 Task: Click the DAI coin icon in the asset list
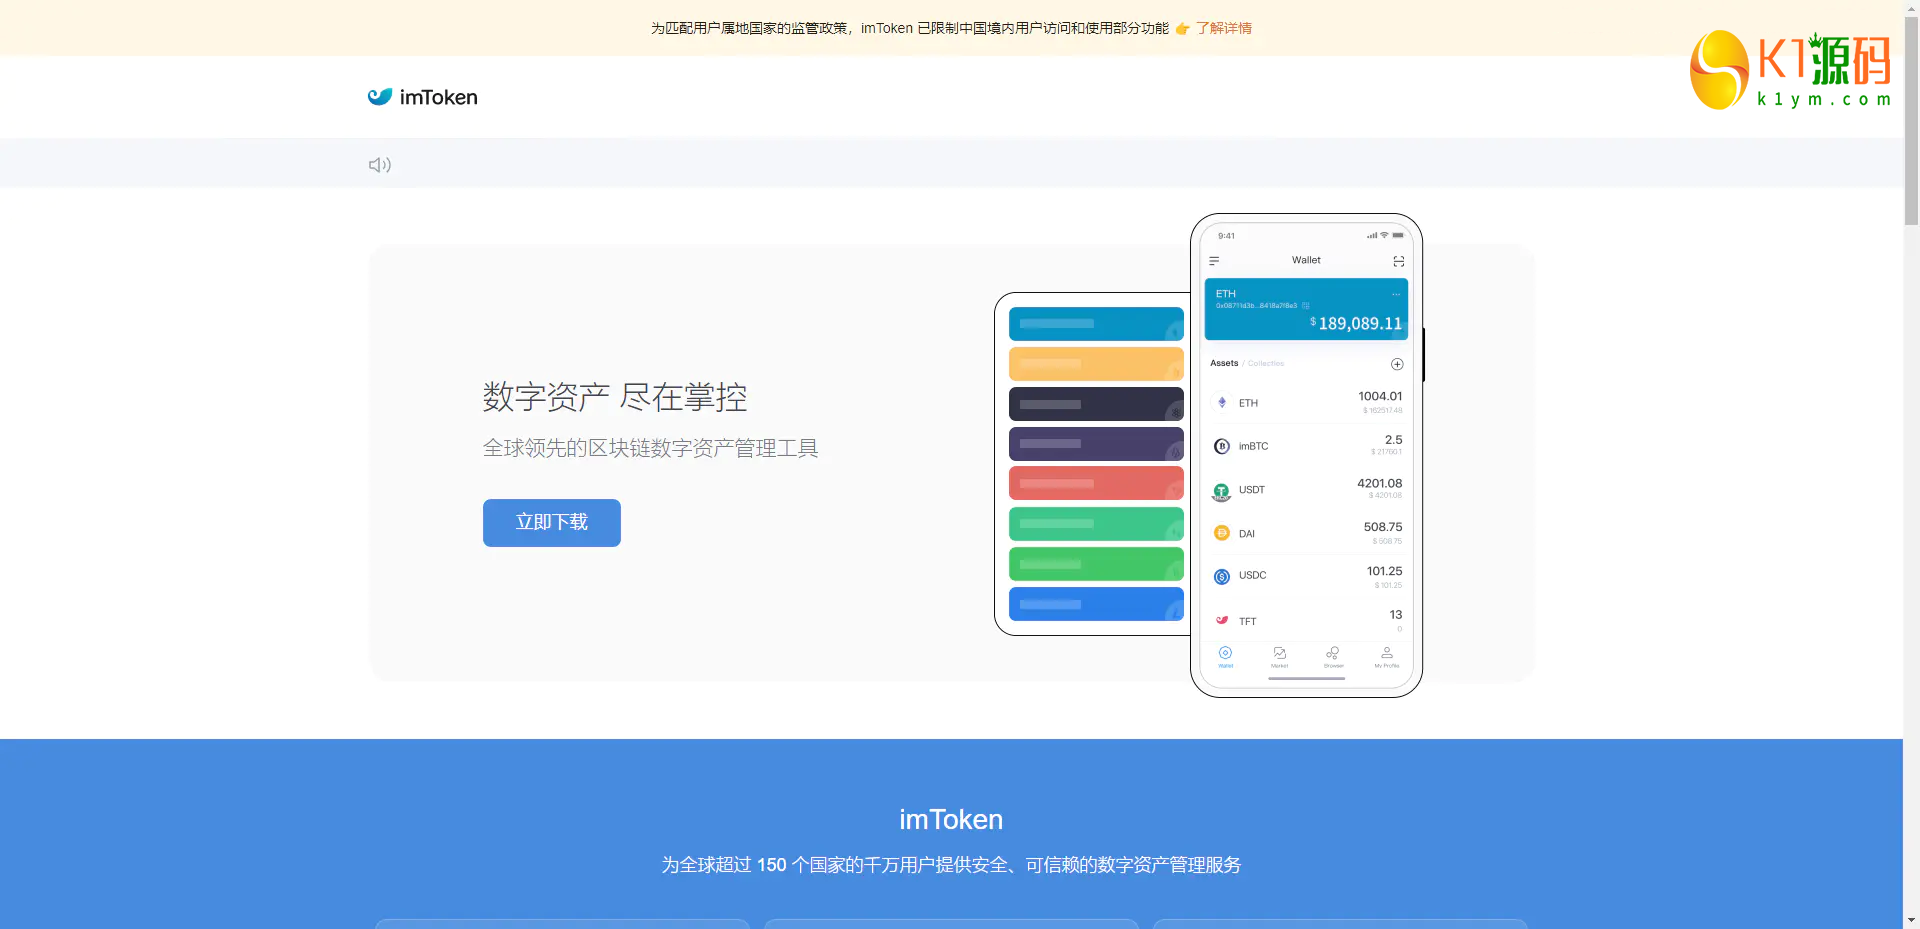point(1222,533)
